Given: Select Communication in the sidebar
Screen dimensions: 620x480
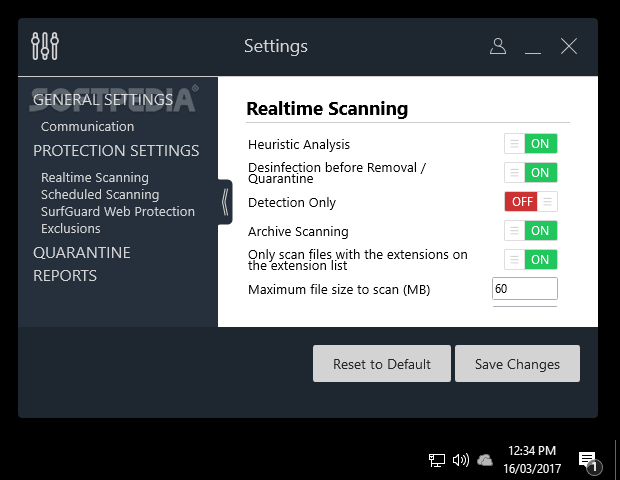Looking at the screenshot, I should 87,127.
